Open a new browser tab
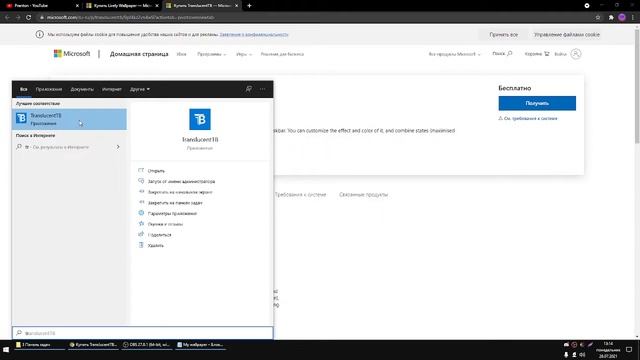 pos(249,6)
